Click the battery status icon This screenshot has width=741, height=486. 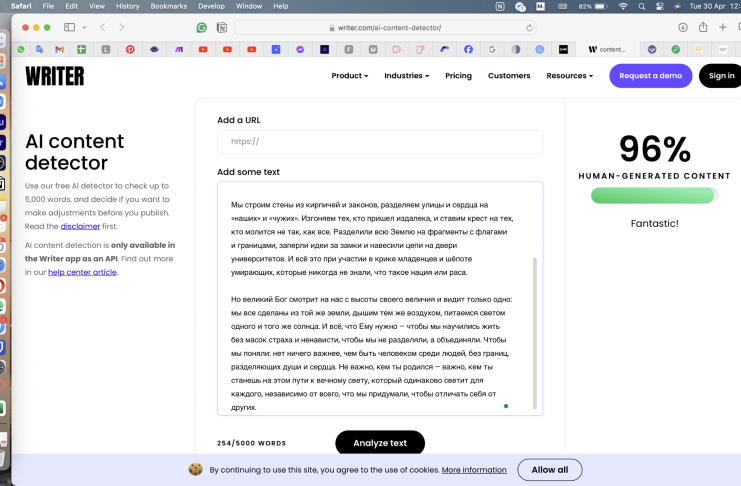coord(601,6)
